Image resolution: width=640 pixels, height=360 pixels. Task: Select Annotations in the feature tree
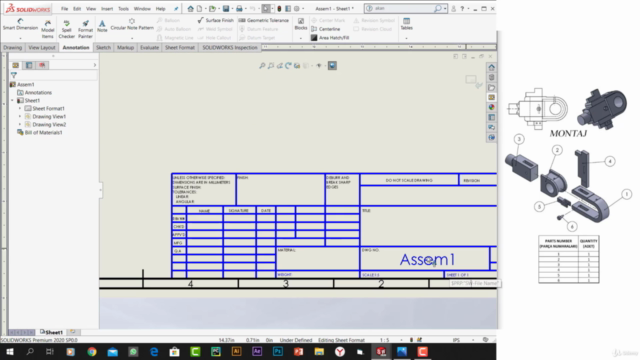(35, 93)
